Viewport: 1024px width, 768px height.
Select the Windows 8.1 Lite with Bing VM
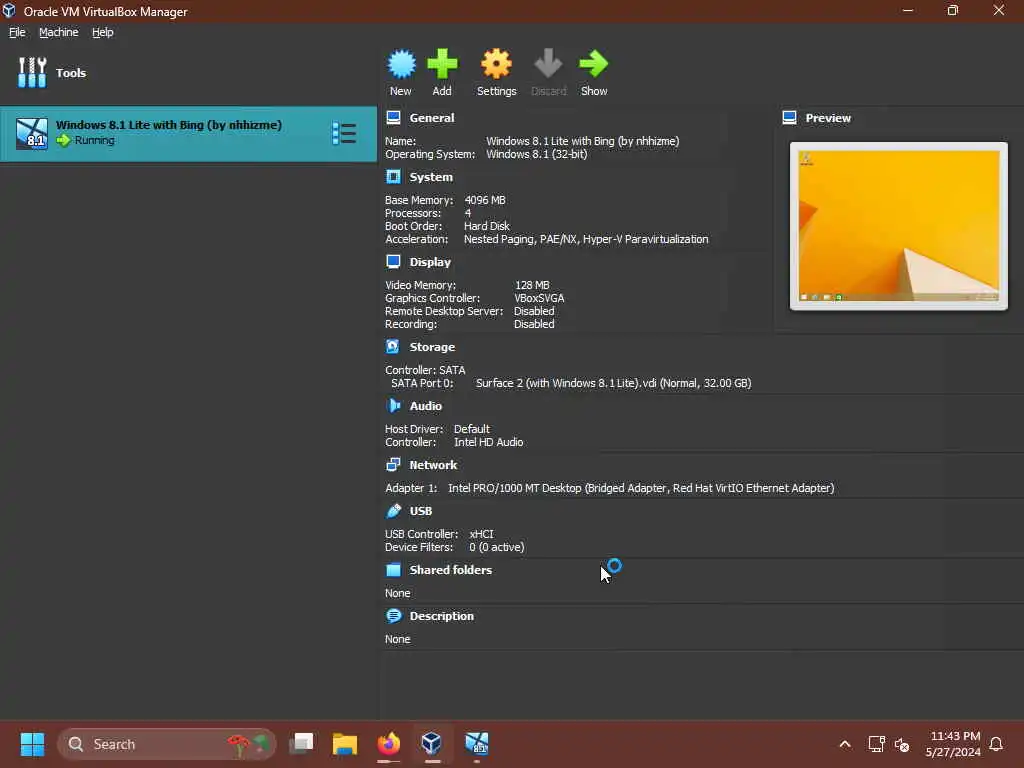188,134
